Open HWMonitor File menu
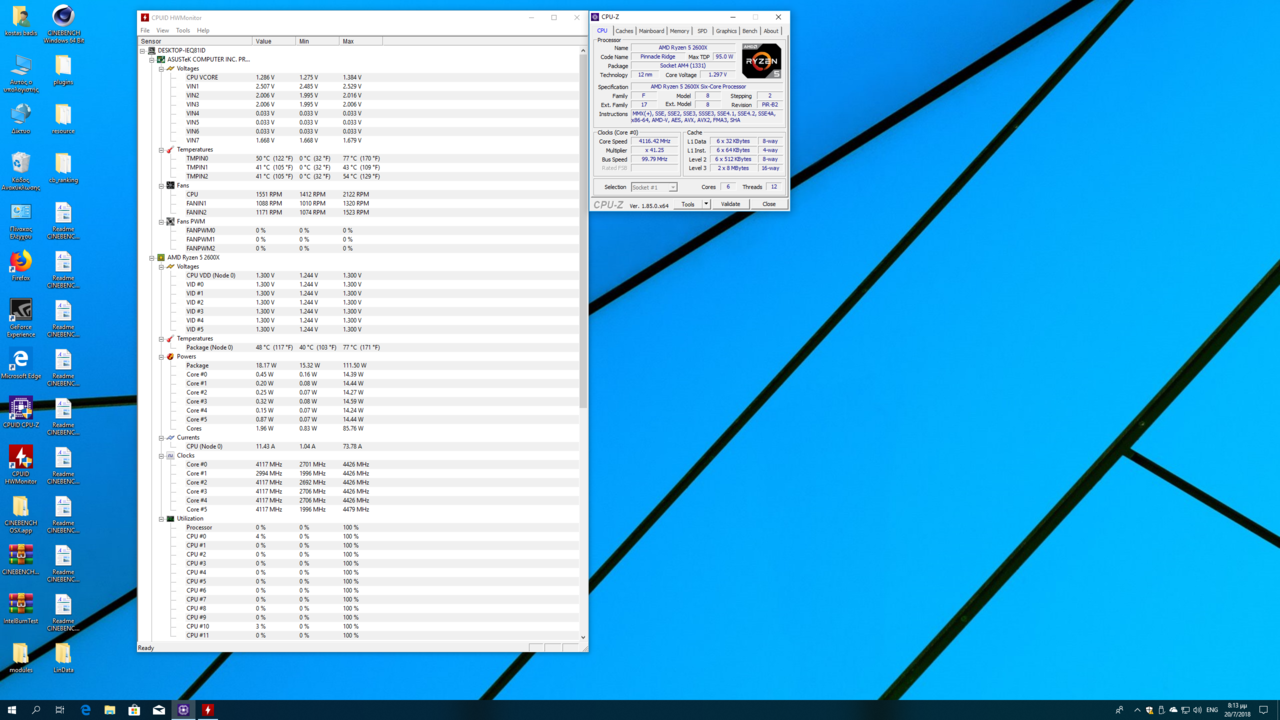The height and width of the screenshot is (720, 1280). click(145, 30)
